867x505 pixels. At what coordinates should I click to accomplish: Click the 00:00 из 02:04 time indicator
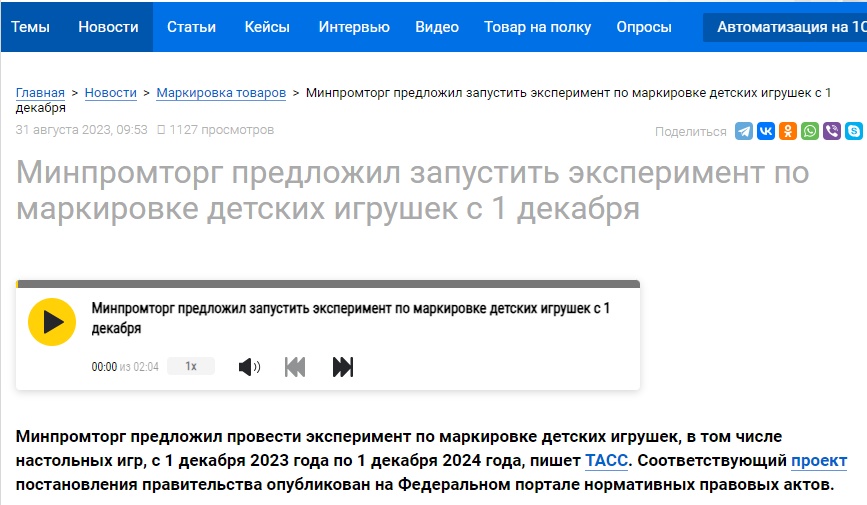125,367
